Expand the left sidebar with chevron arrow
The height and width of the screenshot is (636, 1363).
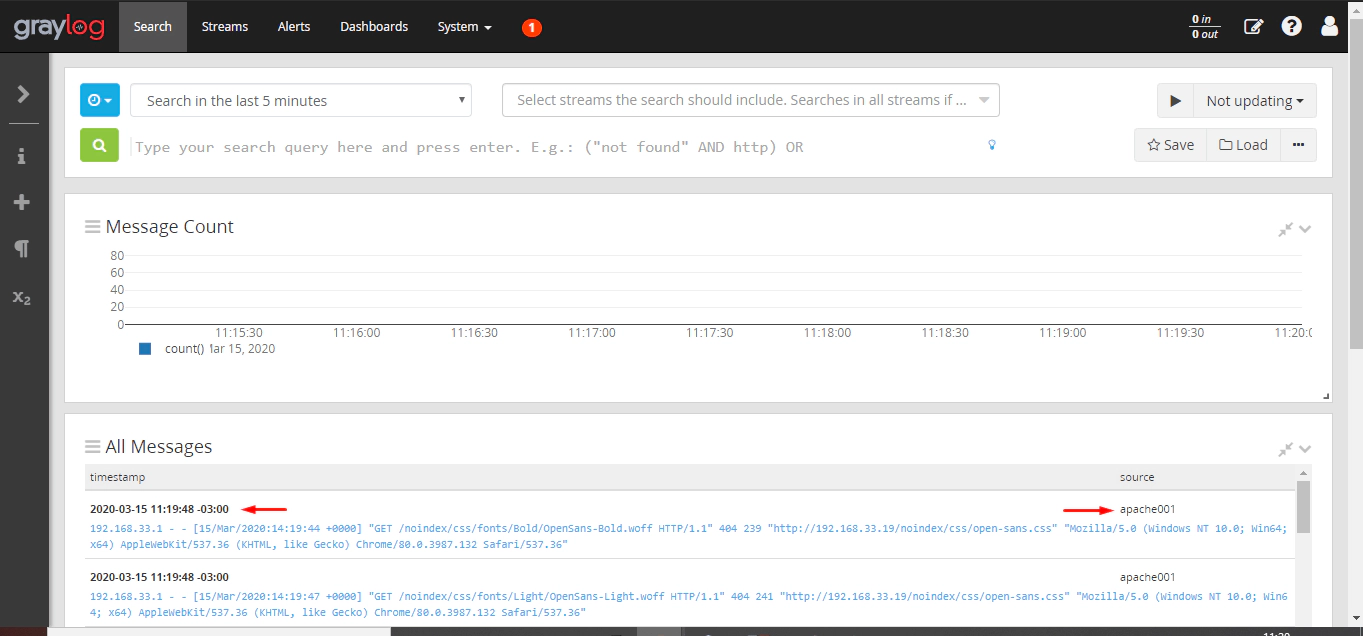[23, 94]
